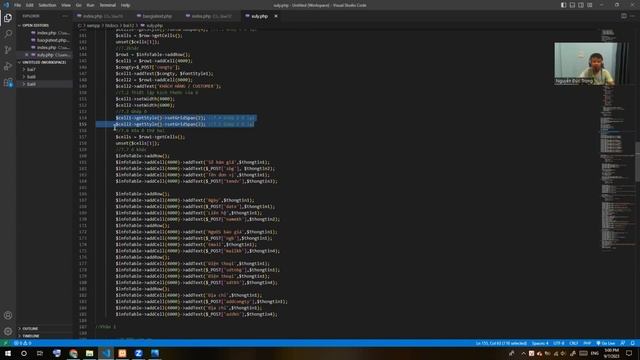Open the Go menu

(x=78, y=5)
